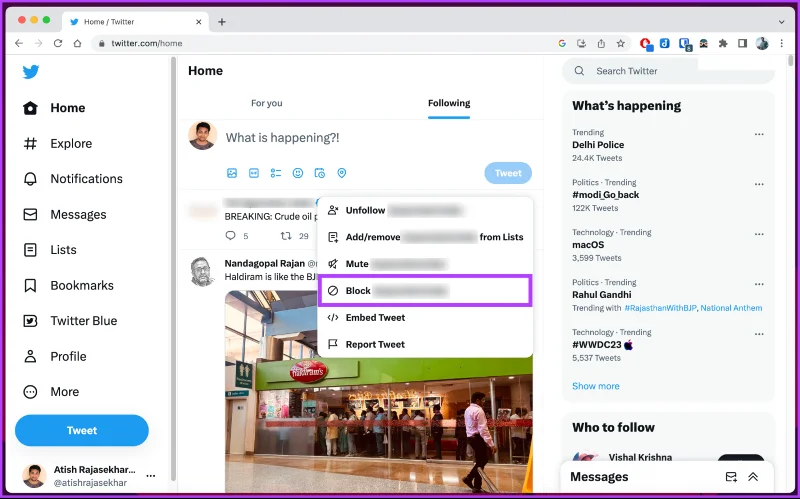Open options for #WWDC23 trend
The height and width of the screenshot is (499, 800).
click(x=759, y=334)
